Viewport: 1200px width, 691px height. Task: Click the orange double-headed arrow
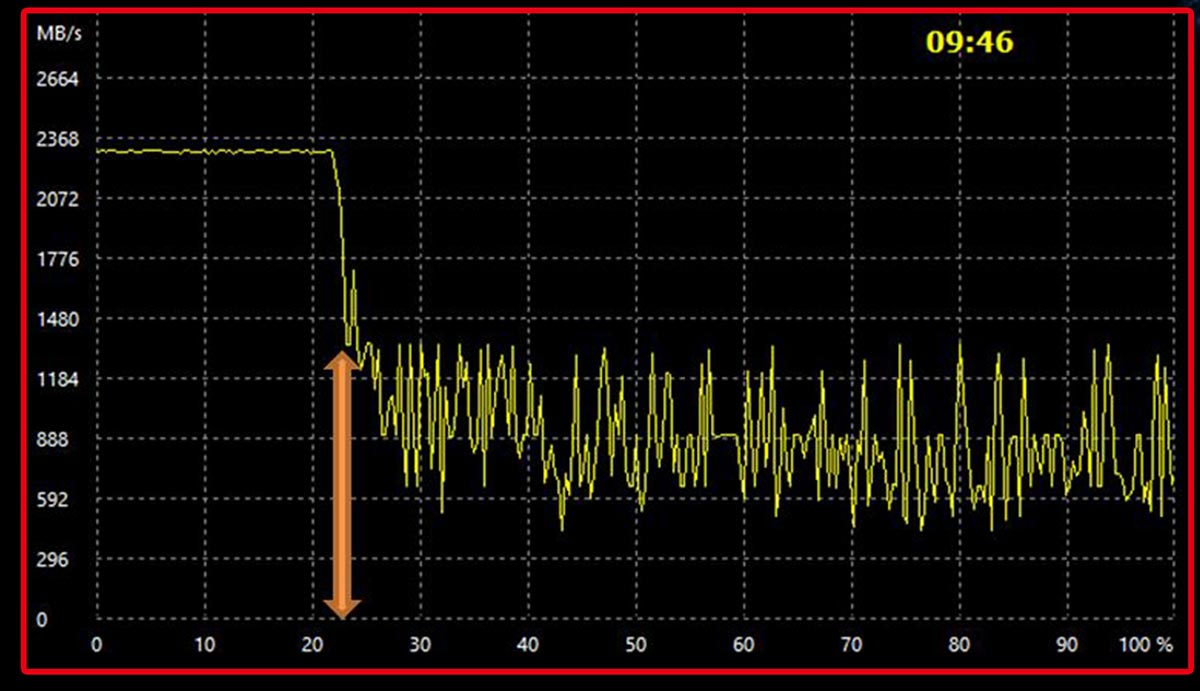(x=343, y=487)
